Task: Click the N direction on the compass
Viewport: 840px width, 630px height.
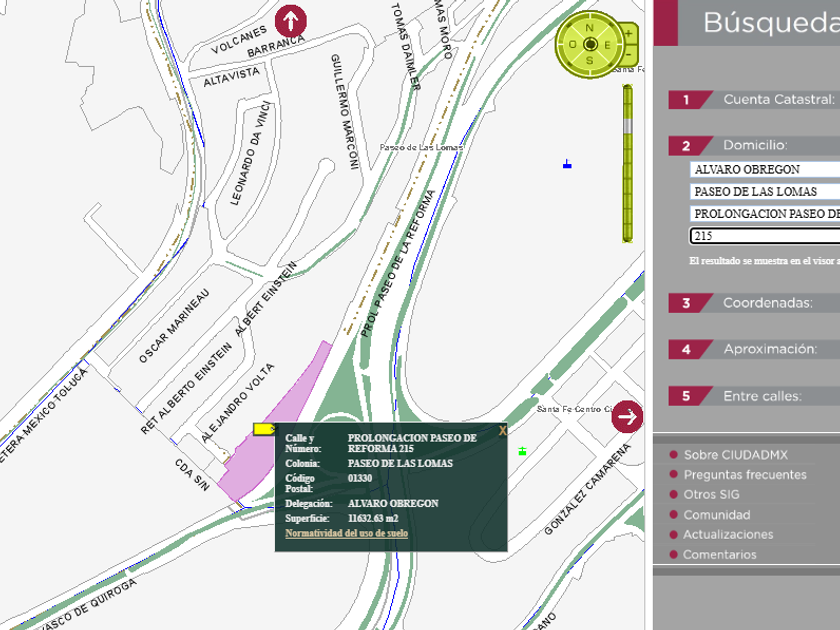Action: (590, 28)
